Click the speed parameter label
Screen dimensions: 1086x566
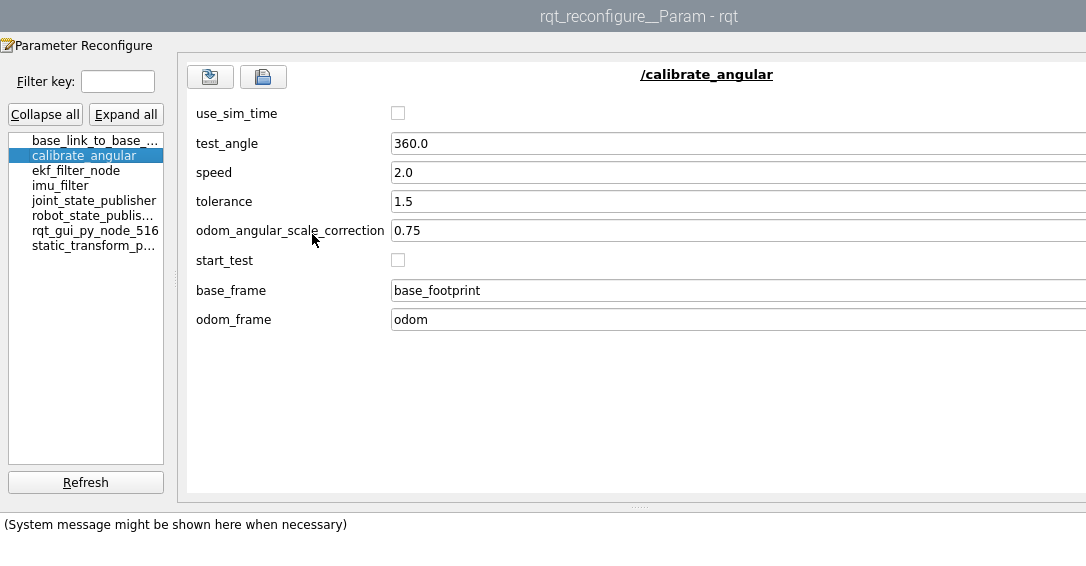point(213,173)
